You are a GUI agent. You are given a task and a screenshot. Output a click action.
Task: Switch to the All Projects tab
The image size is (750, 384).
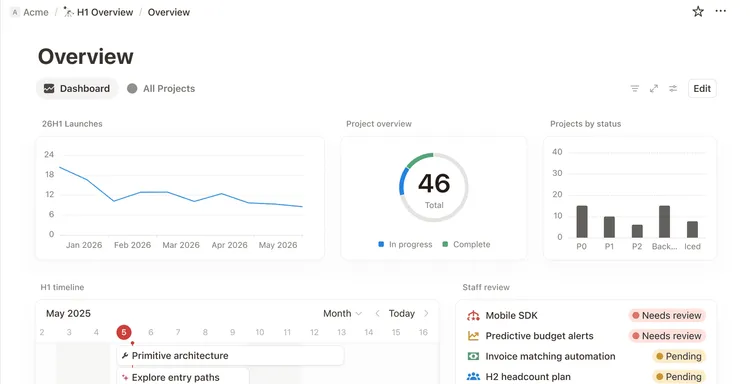point(161,88)
